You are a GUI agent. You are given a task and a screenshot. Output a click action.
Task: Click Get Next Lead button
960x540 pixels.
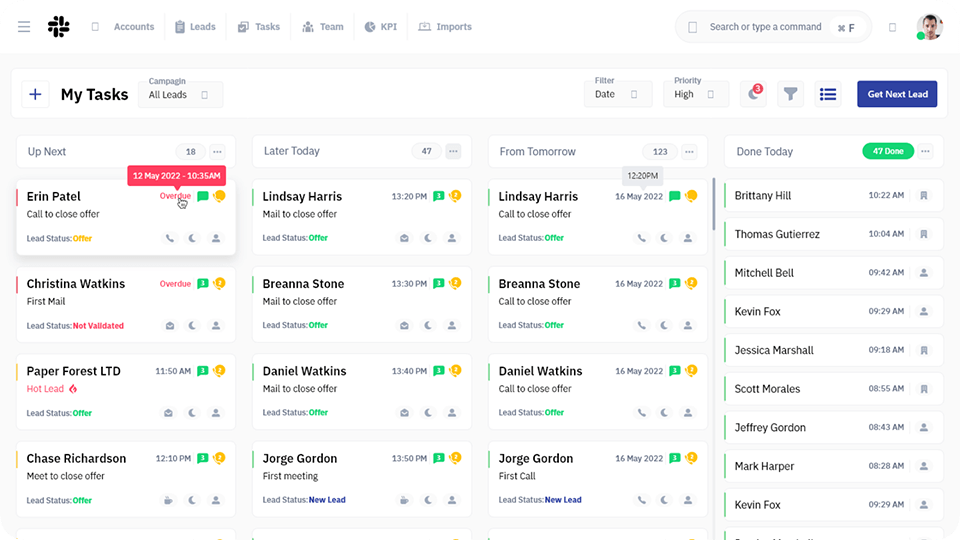click(897, 94)
